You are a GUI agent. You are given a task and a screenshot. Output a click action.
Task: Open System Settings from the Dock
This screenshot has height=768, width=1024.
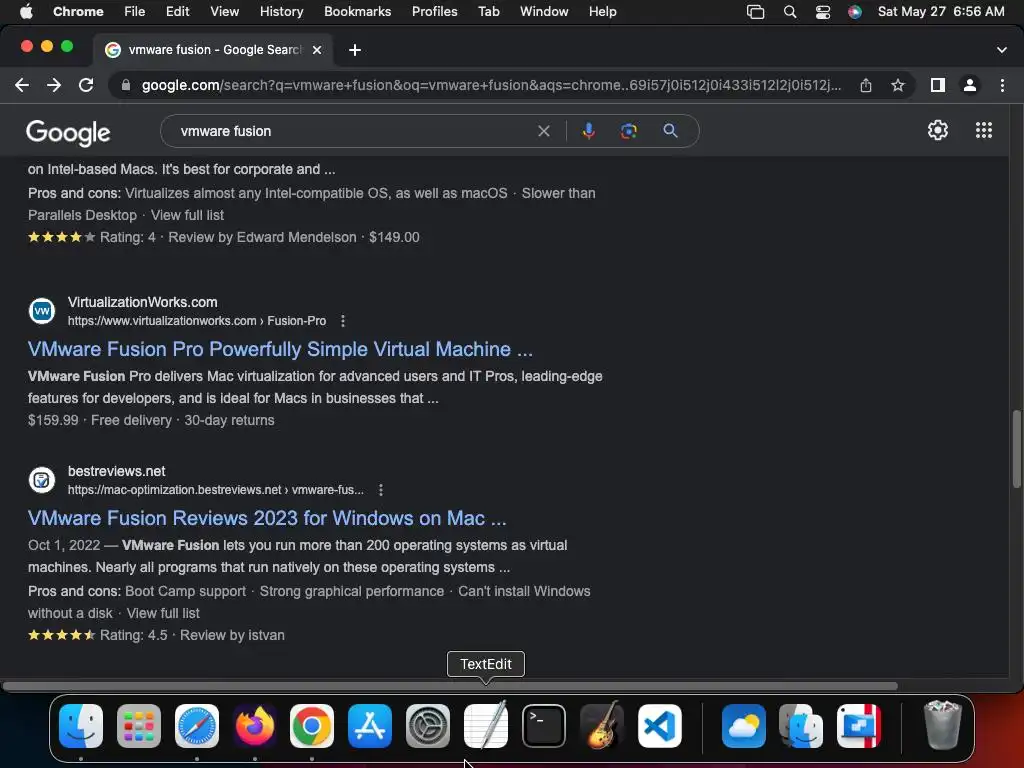(x=428, y=726)
